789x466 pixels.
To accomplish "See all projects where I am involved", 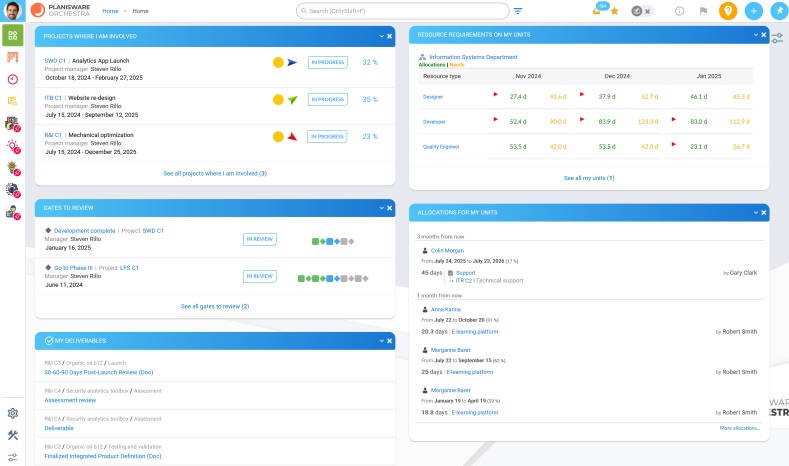I will click(x=215, y=174).
